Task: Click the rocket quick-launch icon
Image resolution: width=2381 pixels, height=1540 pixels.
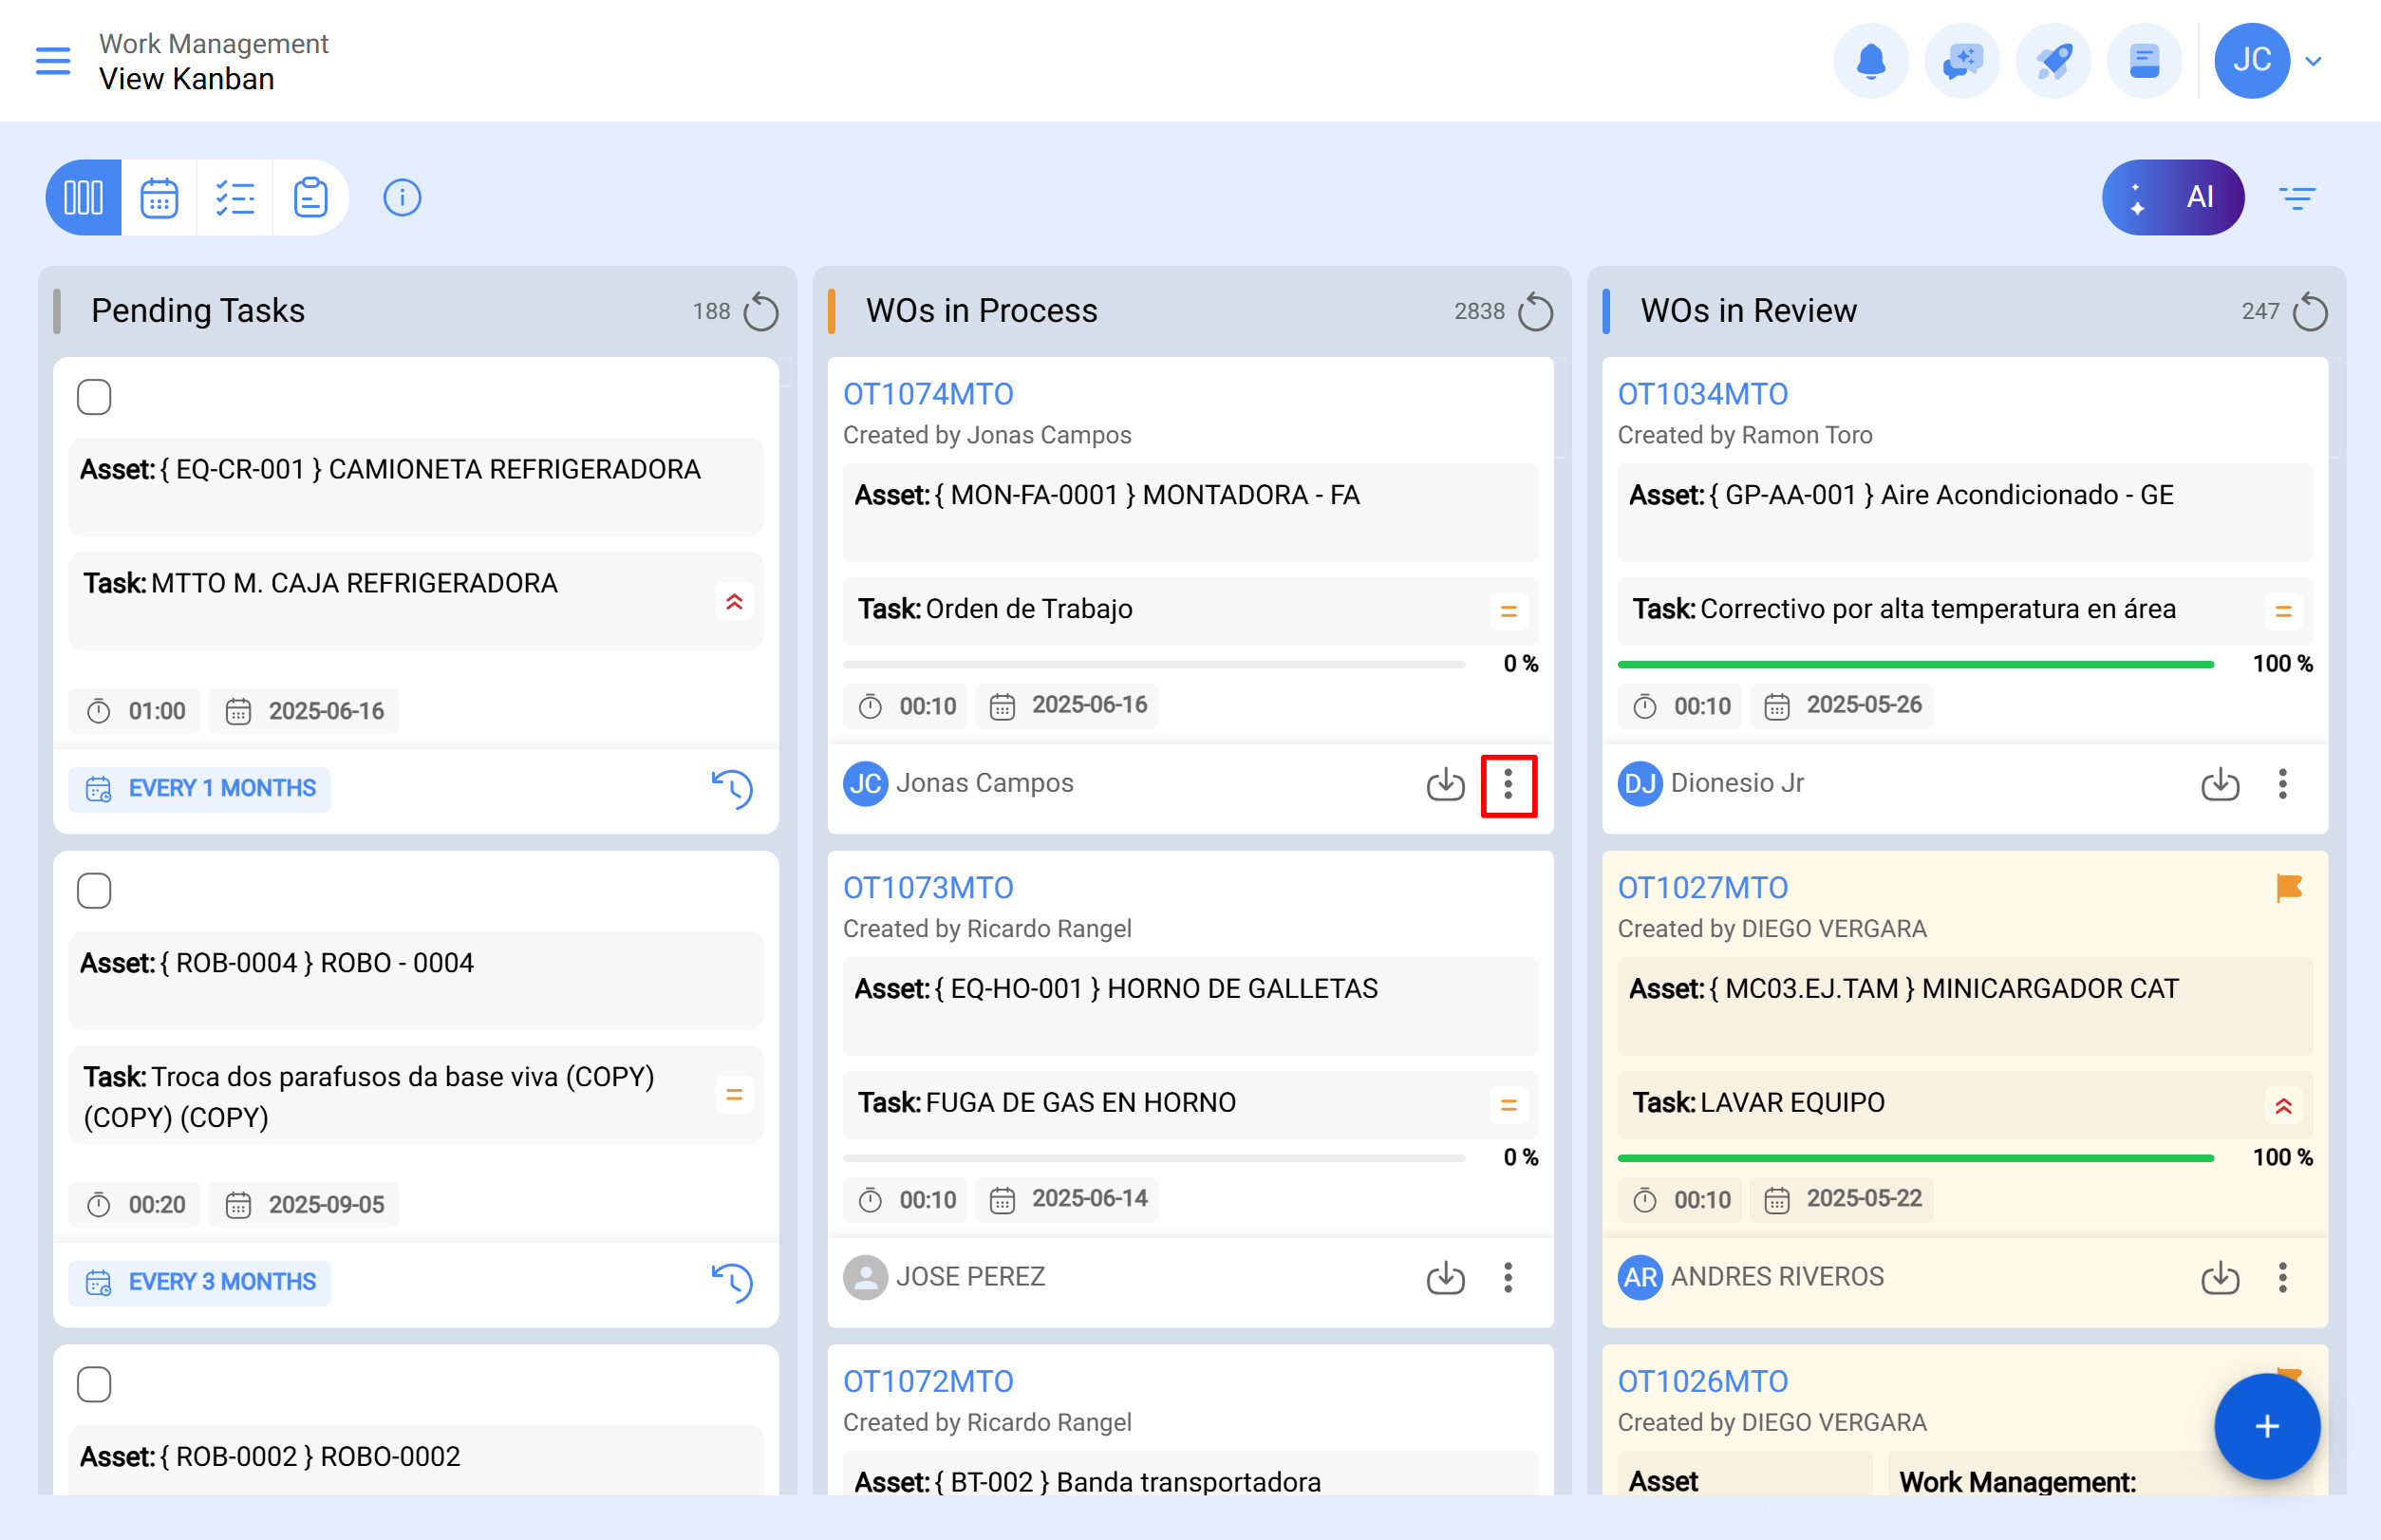Action: tap(2053, 60)
